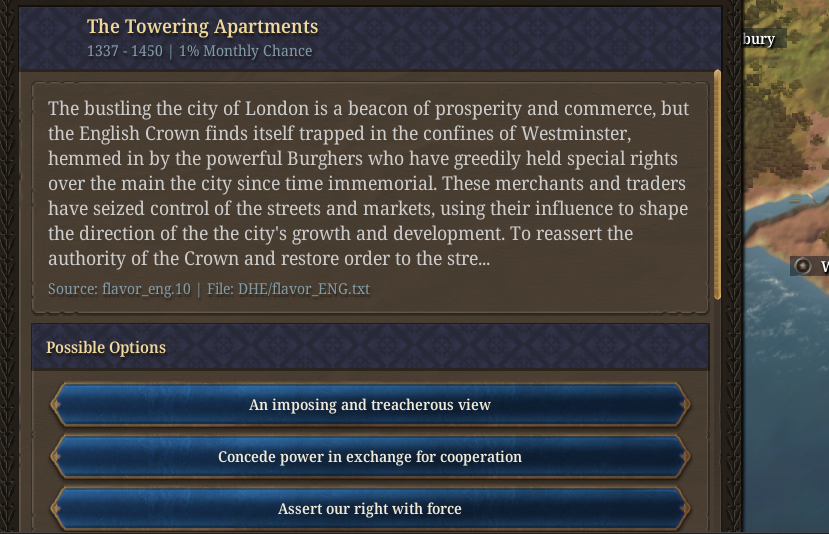
Task: Click the 'W' label beside map marker
Action: (824, 266)
